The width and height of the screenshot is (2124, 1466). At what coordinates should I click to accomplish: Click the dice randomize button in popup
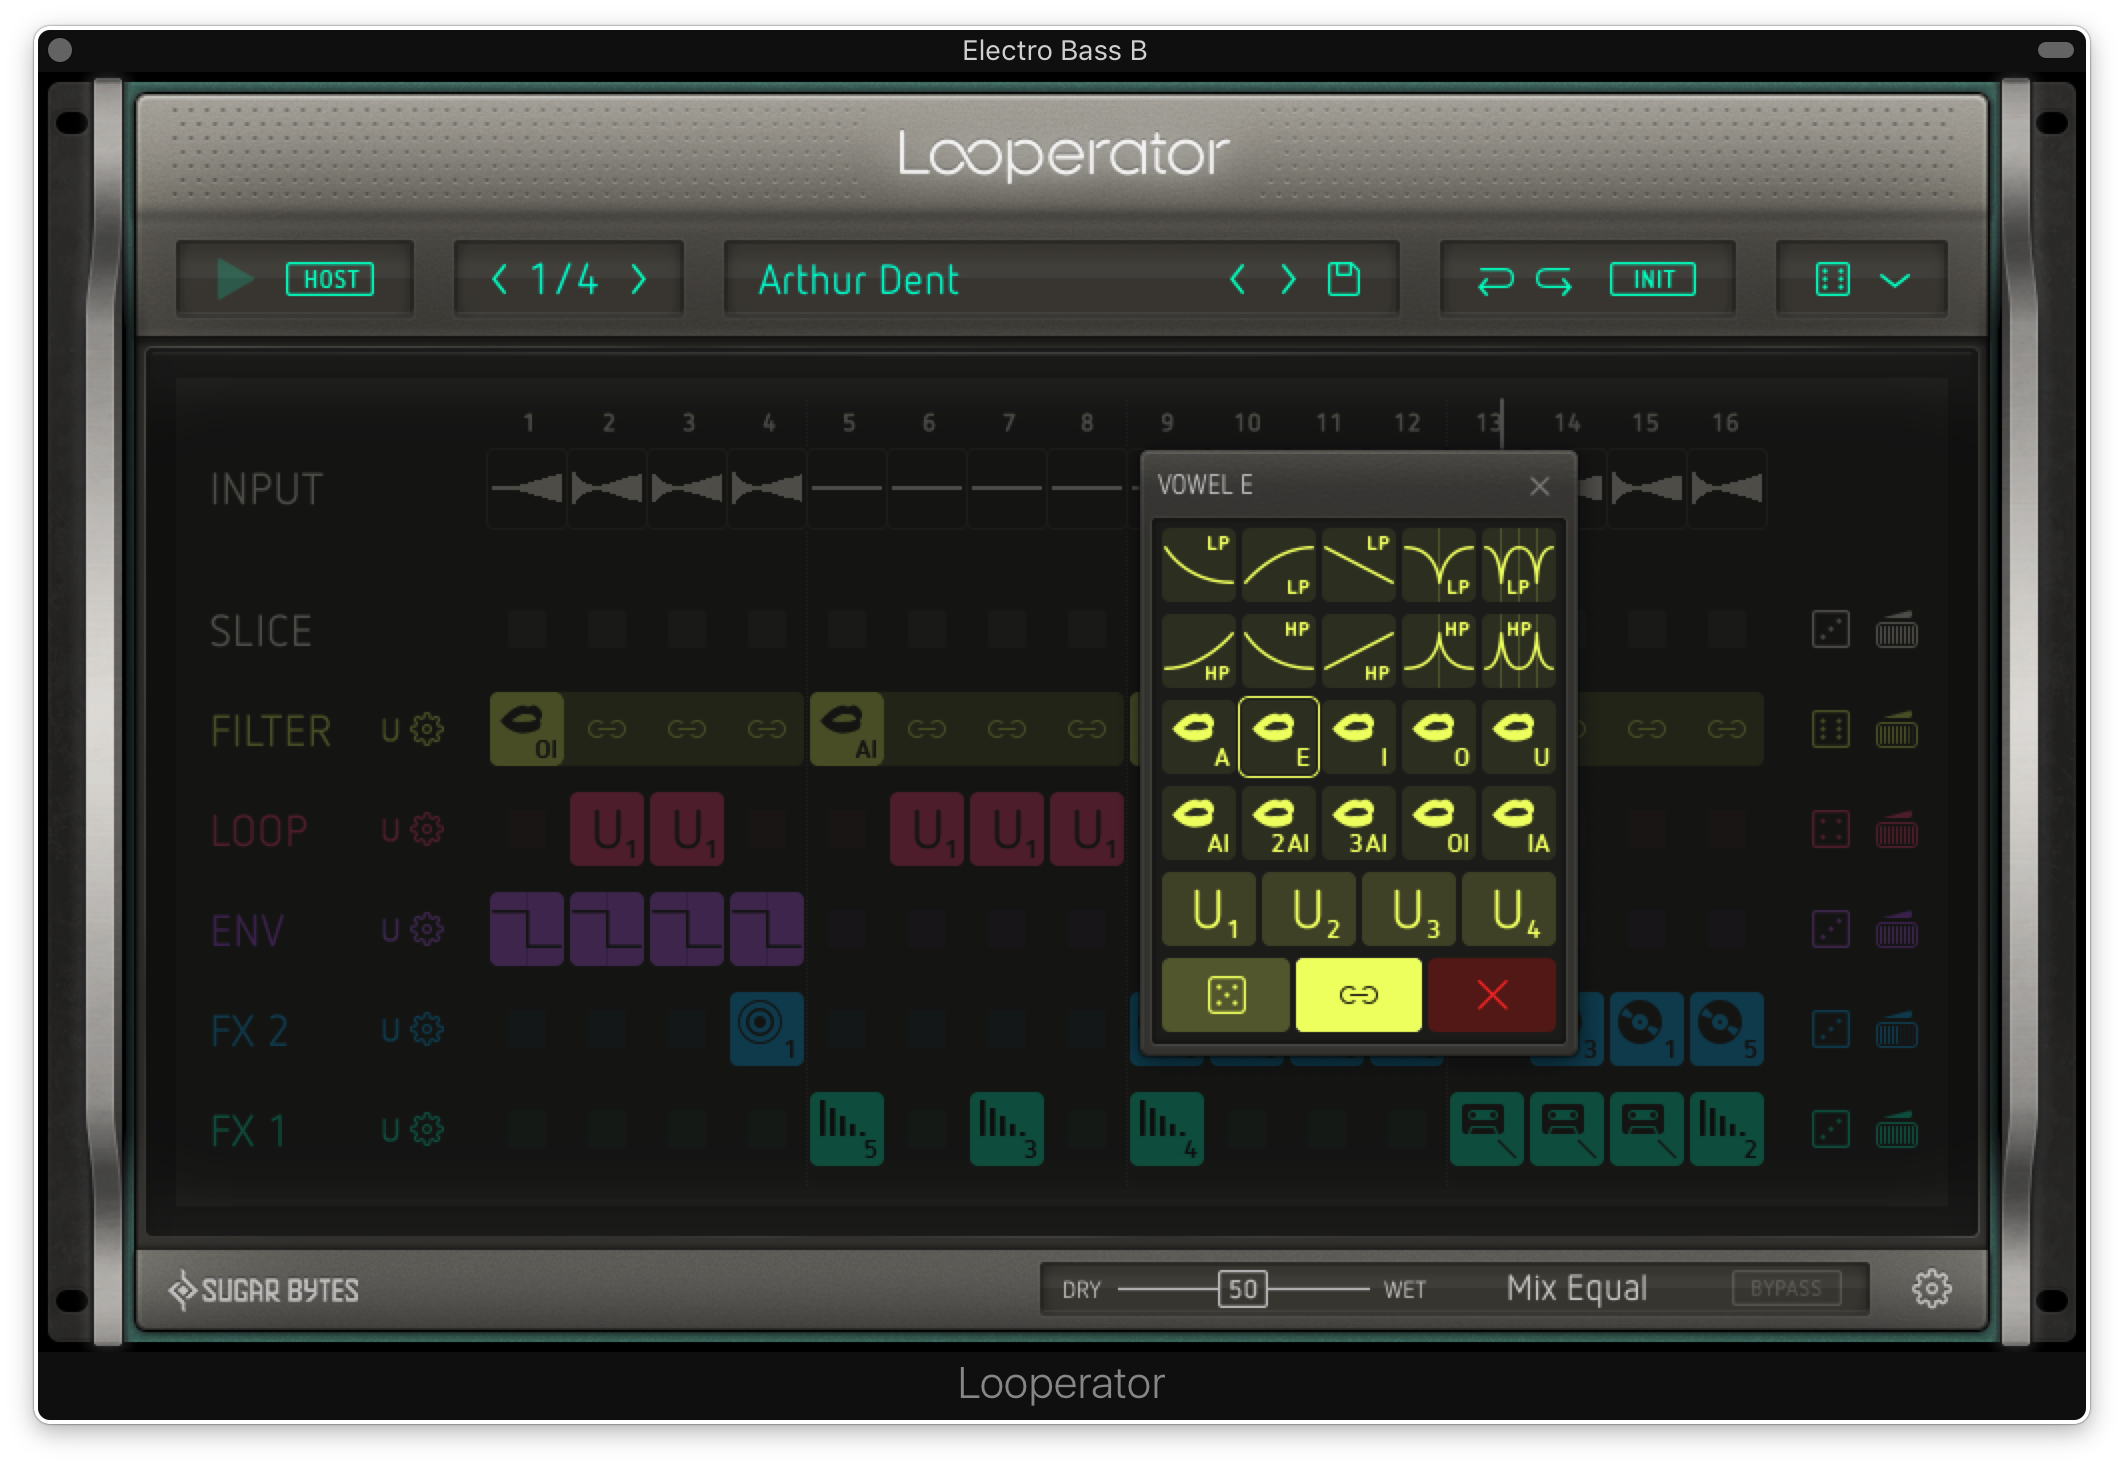click(1225, 995)
